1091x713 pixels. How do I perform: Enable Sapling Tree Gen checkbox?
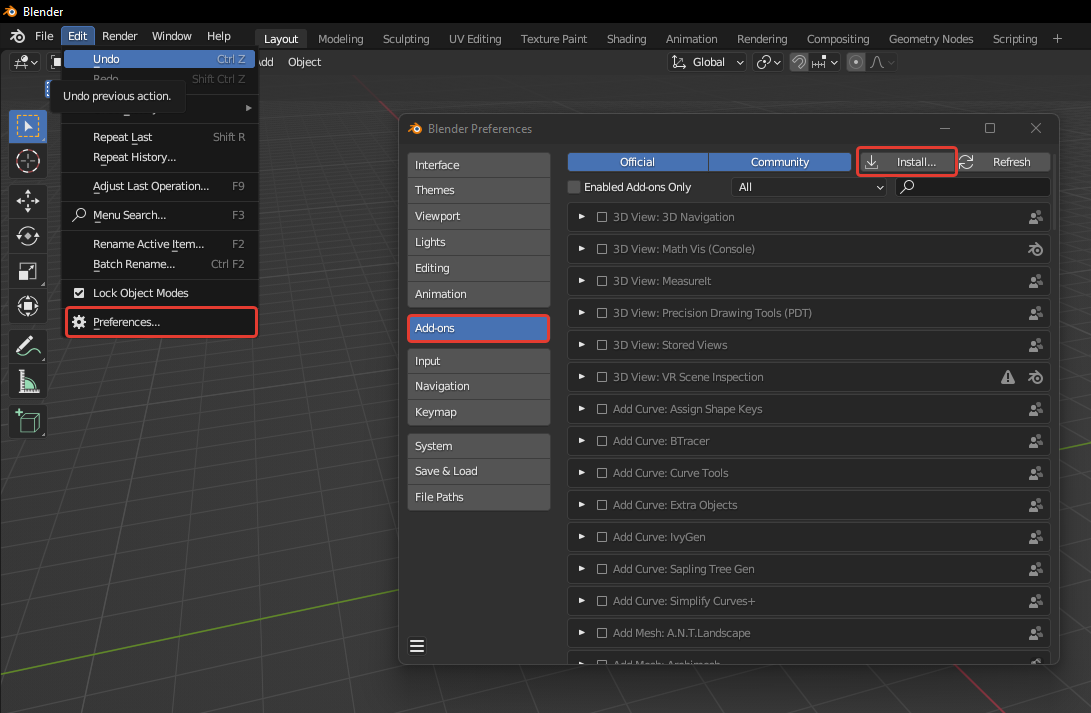[x=602, y=569]
